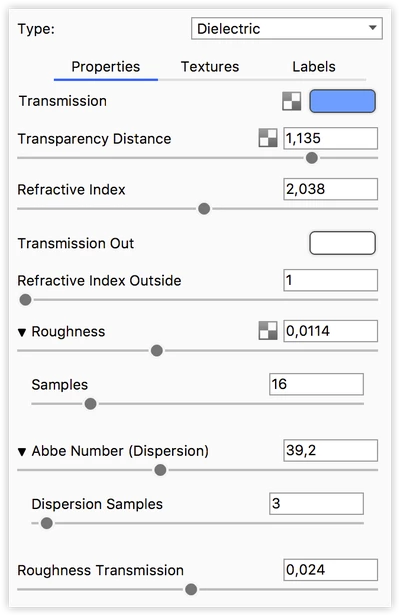Image resolution: width=400 pixels, height=616 pixels.
Task: Click the Samples value field showing 16
Action: [316, 384]
